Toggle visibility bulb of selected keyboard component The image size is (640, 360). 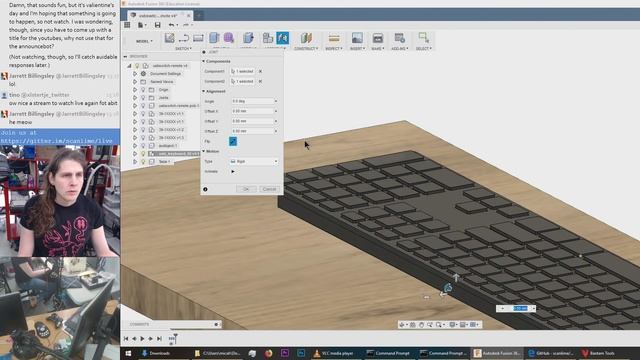click(143, 154)
